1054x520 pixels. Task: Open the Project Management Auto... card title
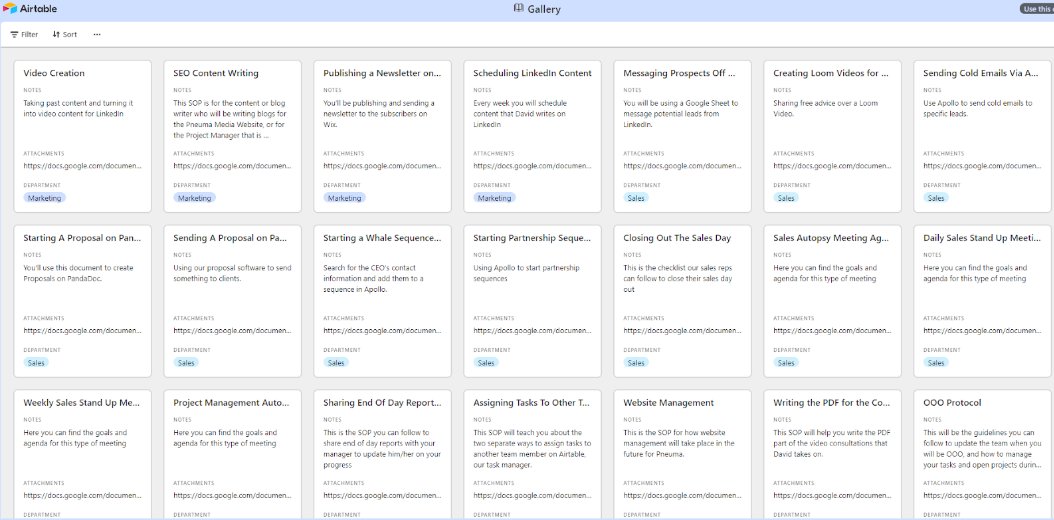[x=231, y=403]
